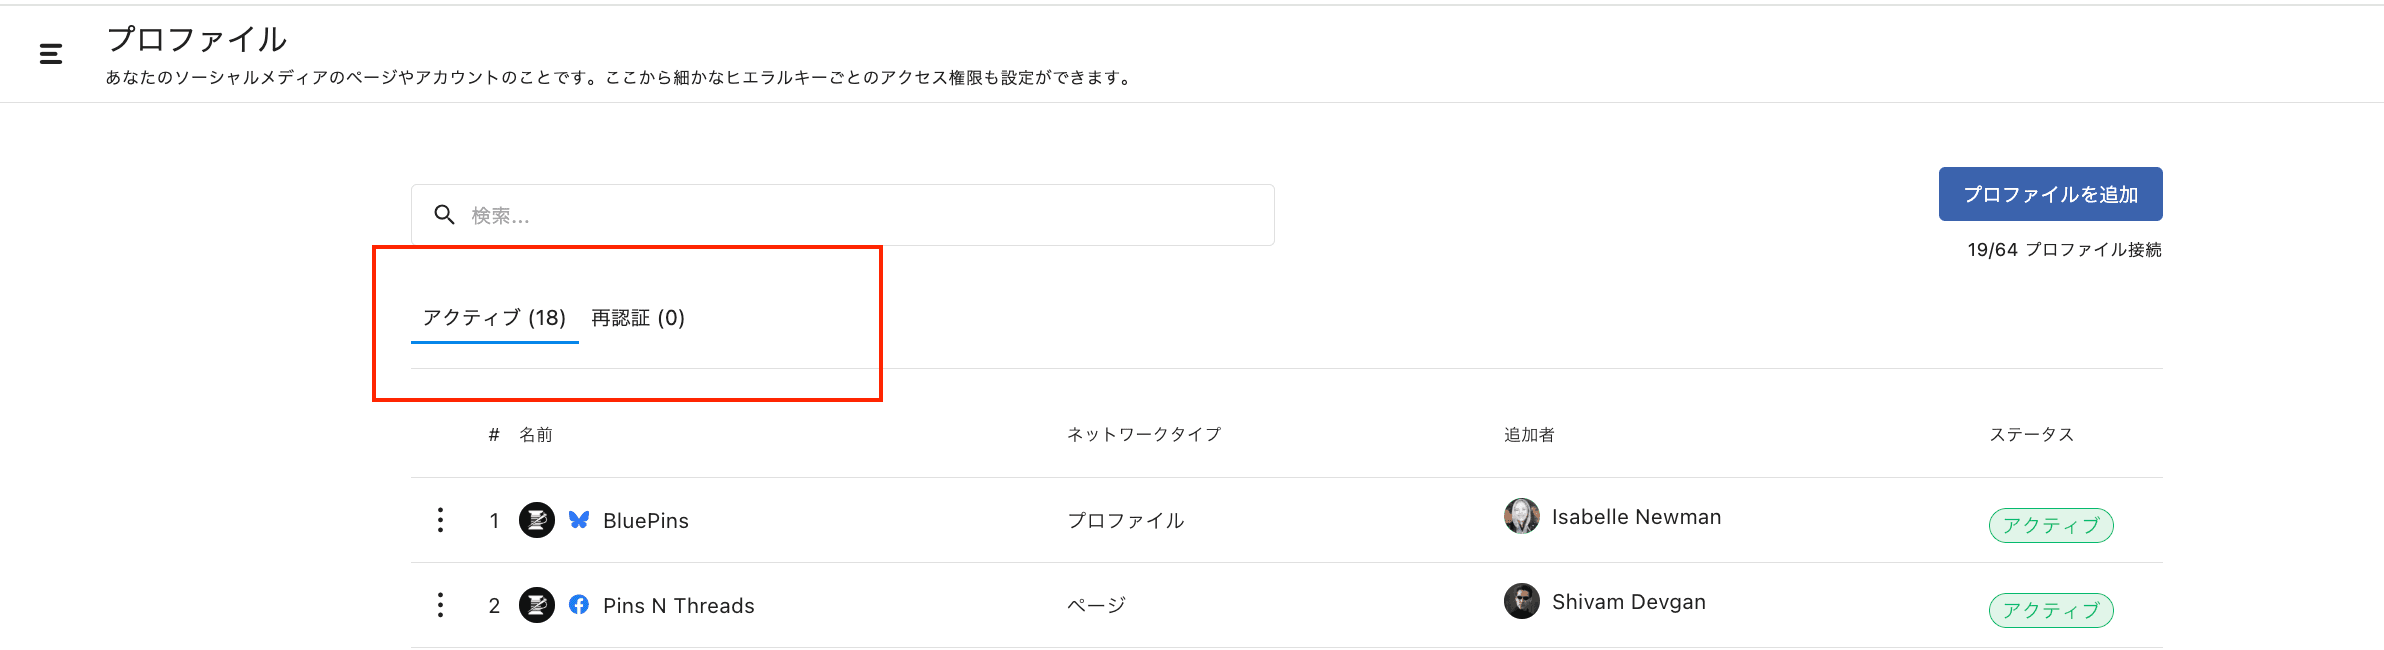
Task: Click the search magnifier icon
Action: [444, 215]
